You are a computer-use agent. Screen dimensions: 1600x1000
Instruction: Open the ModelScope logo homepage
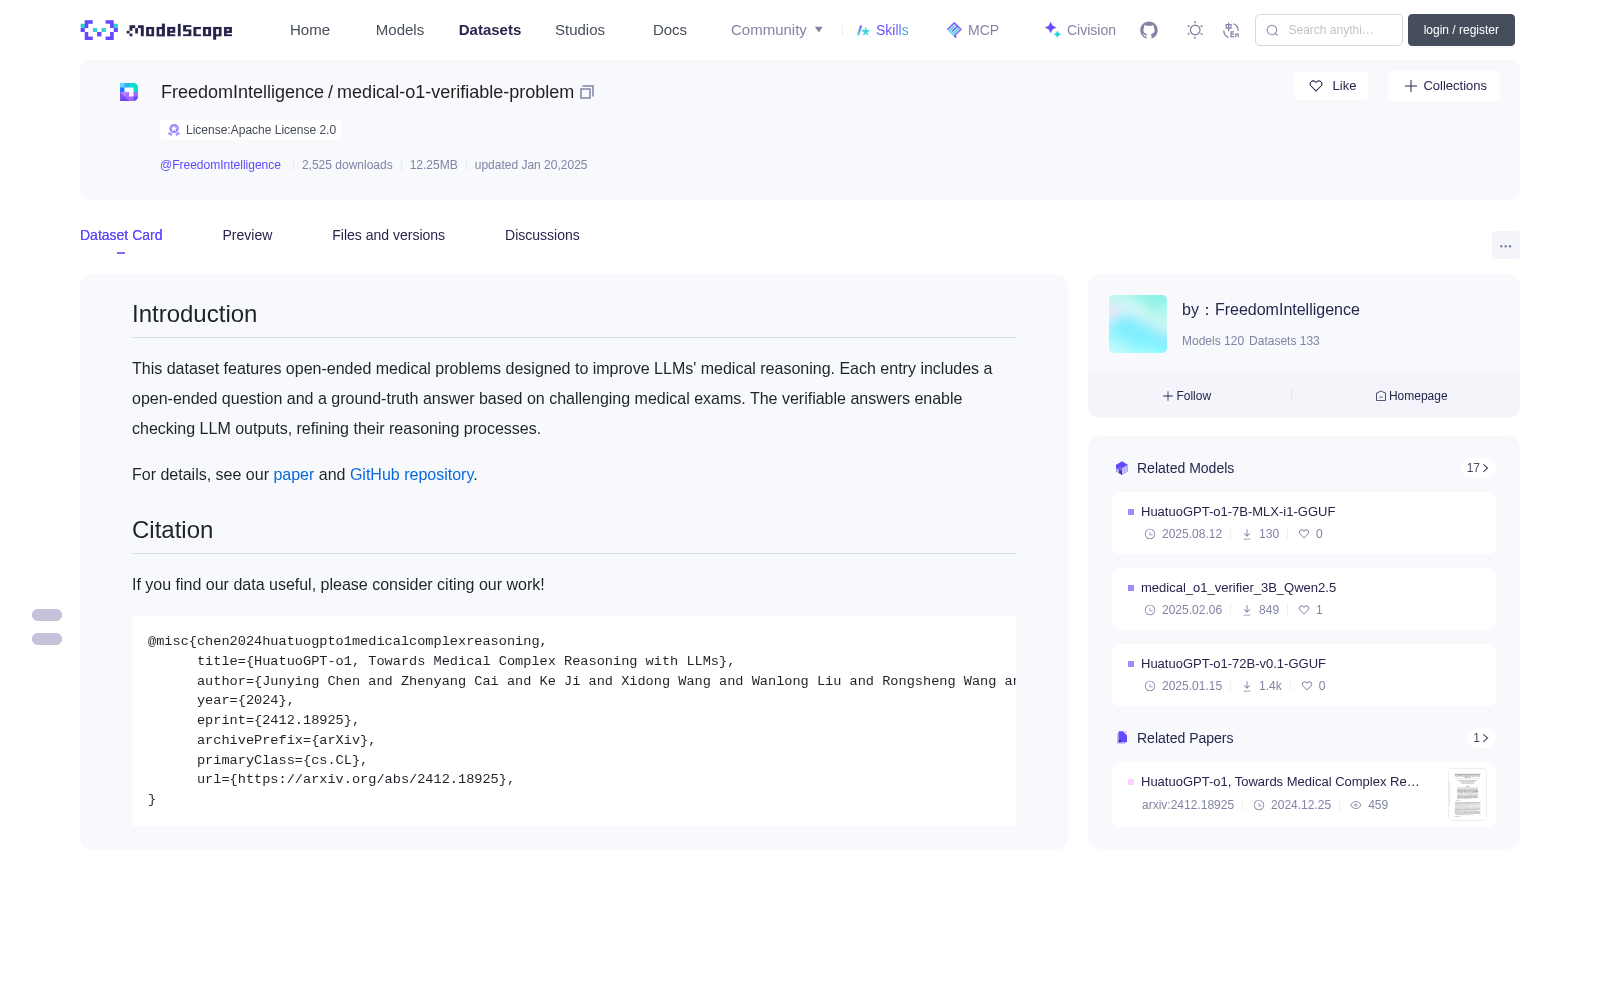point(157,30)
